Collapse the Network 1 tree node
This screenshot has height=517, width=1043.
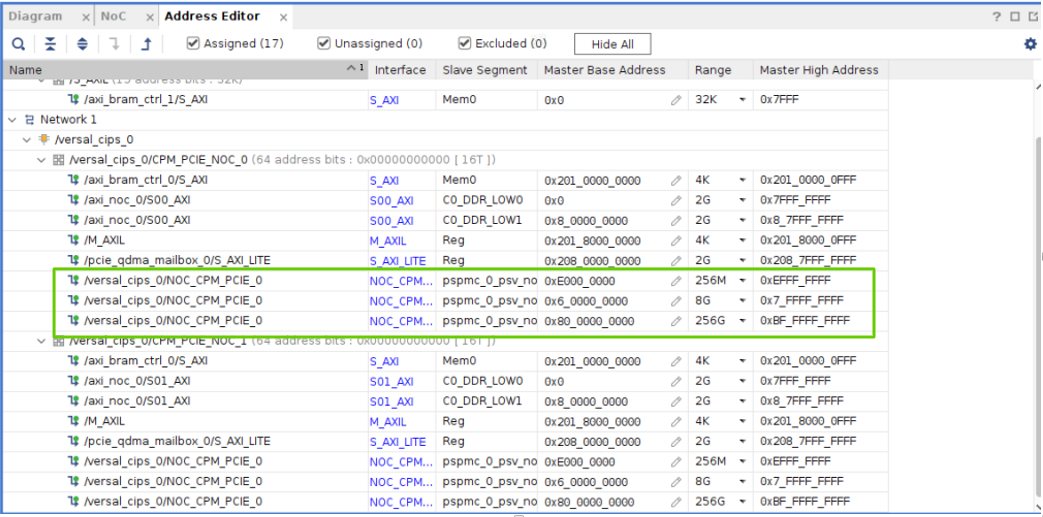click(12, 120)
